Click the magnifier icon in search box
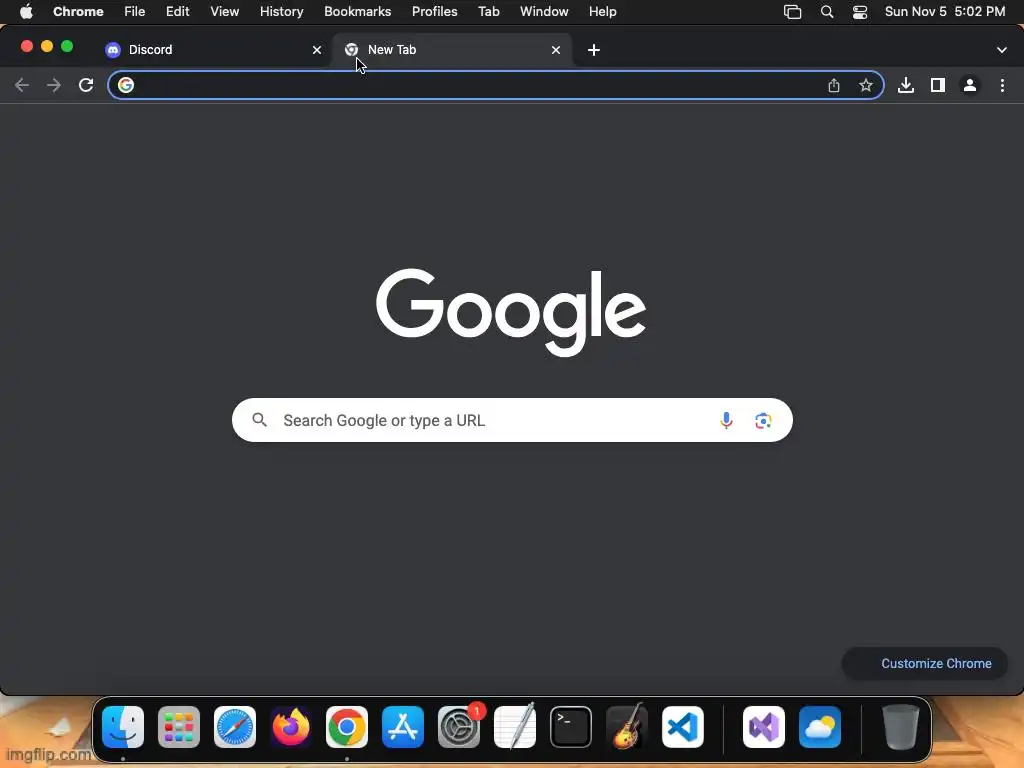The width and height of the screenshot is (1024, 768). coord(259,419)
